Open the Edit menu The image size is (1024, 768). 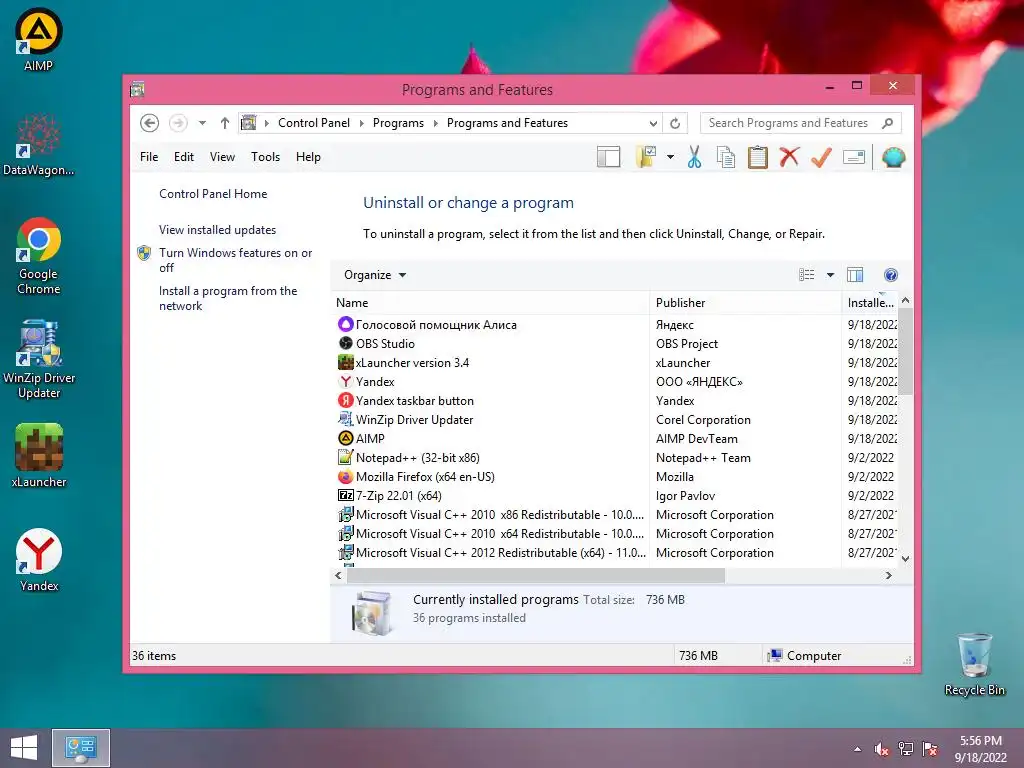(x=184, y=157)
